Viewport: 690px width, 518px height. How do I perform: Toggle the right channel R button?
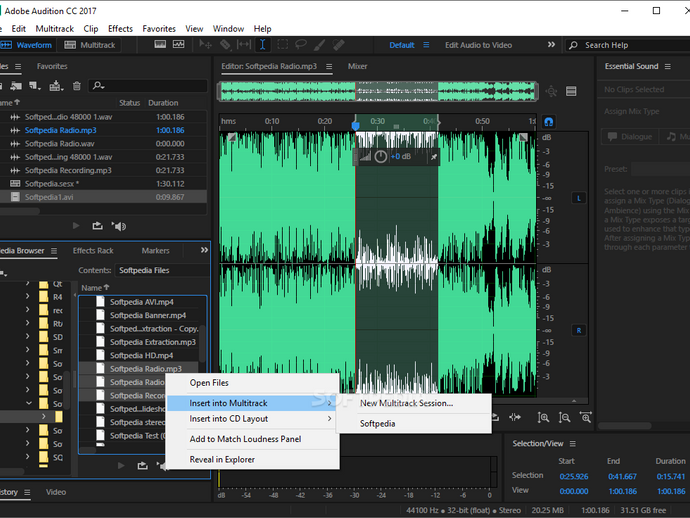tap(578, 330)
